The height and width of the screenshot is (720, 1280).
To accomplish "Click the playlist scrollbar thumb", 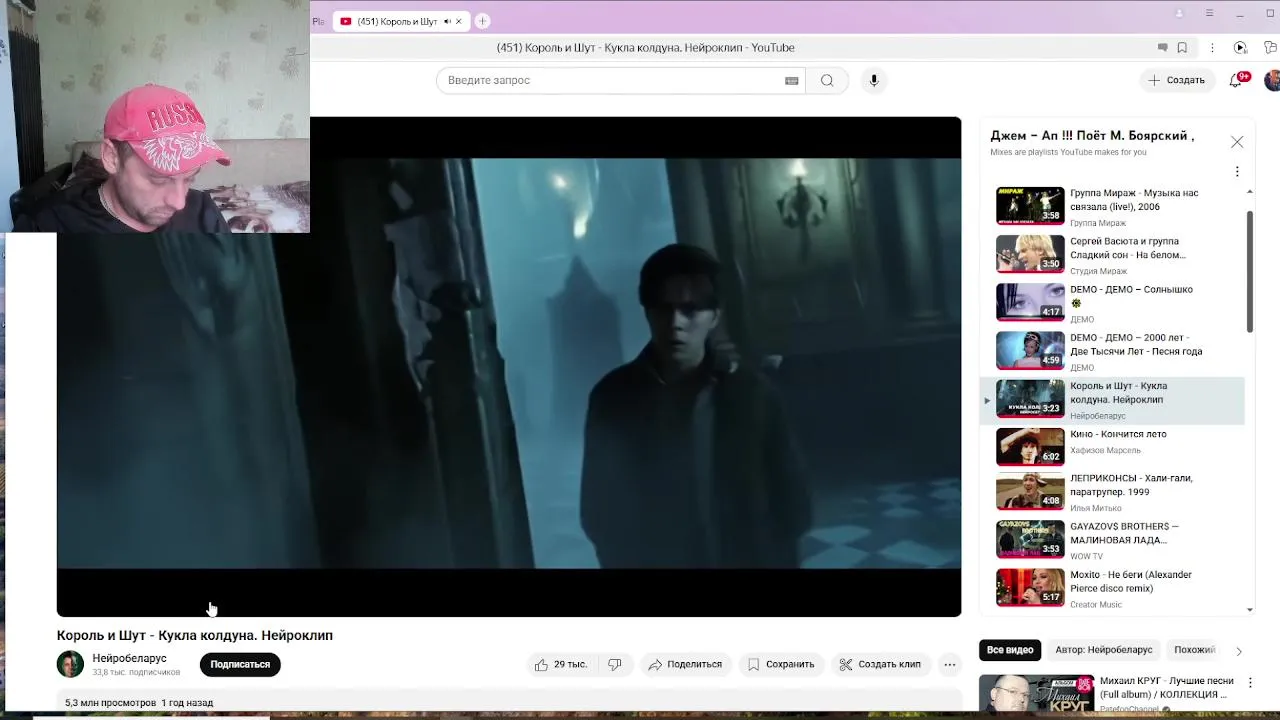I will pyautogui.click(x=1250, y=271).
